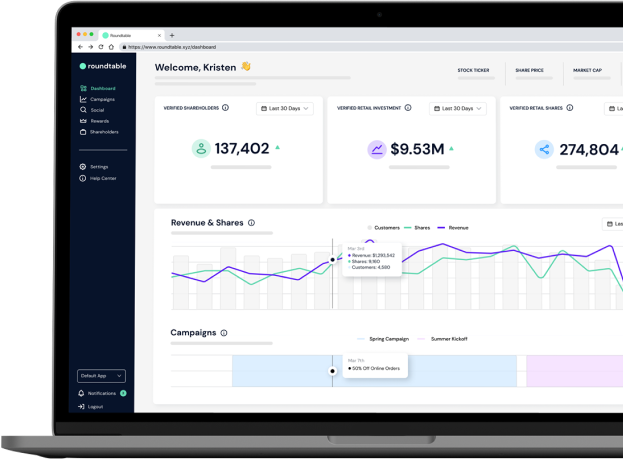Screen dimensions: 623x459
Task: Click the purple investment trend icon
Action: click(377, 149)
